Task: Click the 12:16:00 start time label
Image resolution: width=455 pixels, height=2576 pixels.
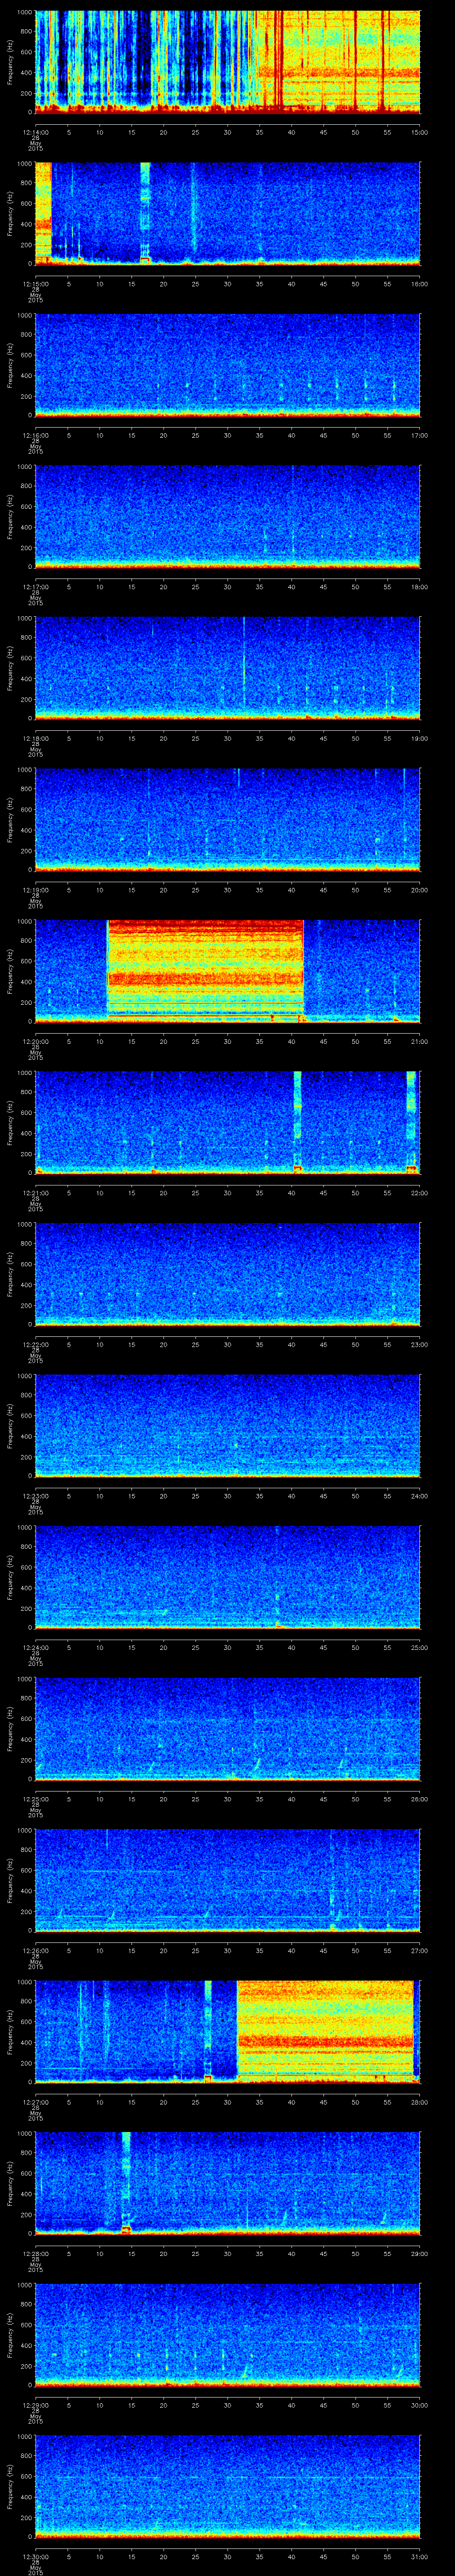Action: (35, 436)
